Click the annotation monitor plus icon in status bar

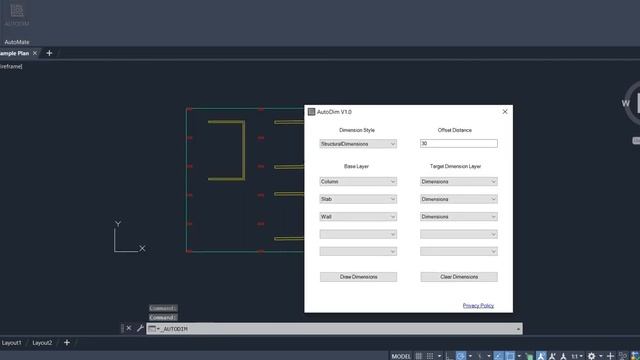click(x=610, y=356)
